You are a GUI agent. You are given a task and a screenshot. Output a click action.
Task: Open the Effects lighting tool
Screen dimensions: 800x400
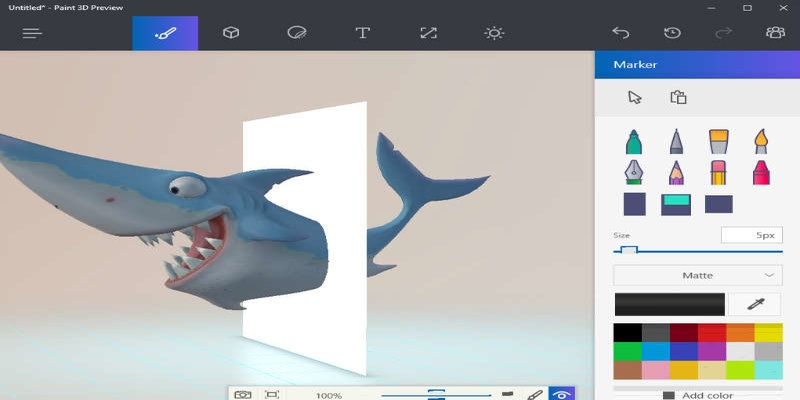click(x=494, y=33)
